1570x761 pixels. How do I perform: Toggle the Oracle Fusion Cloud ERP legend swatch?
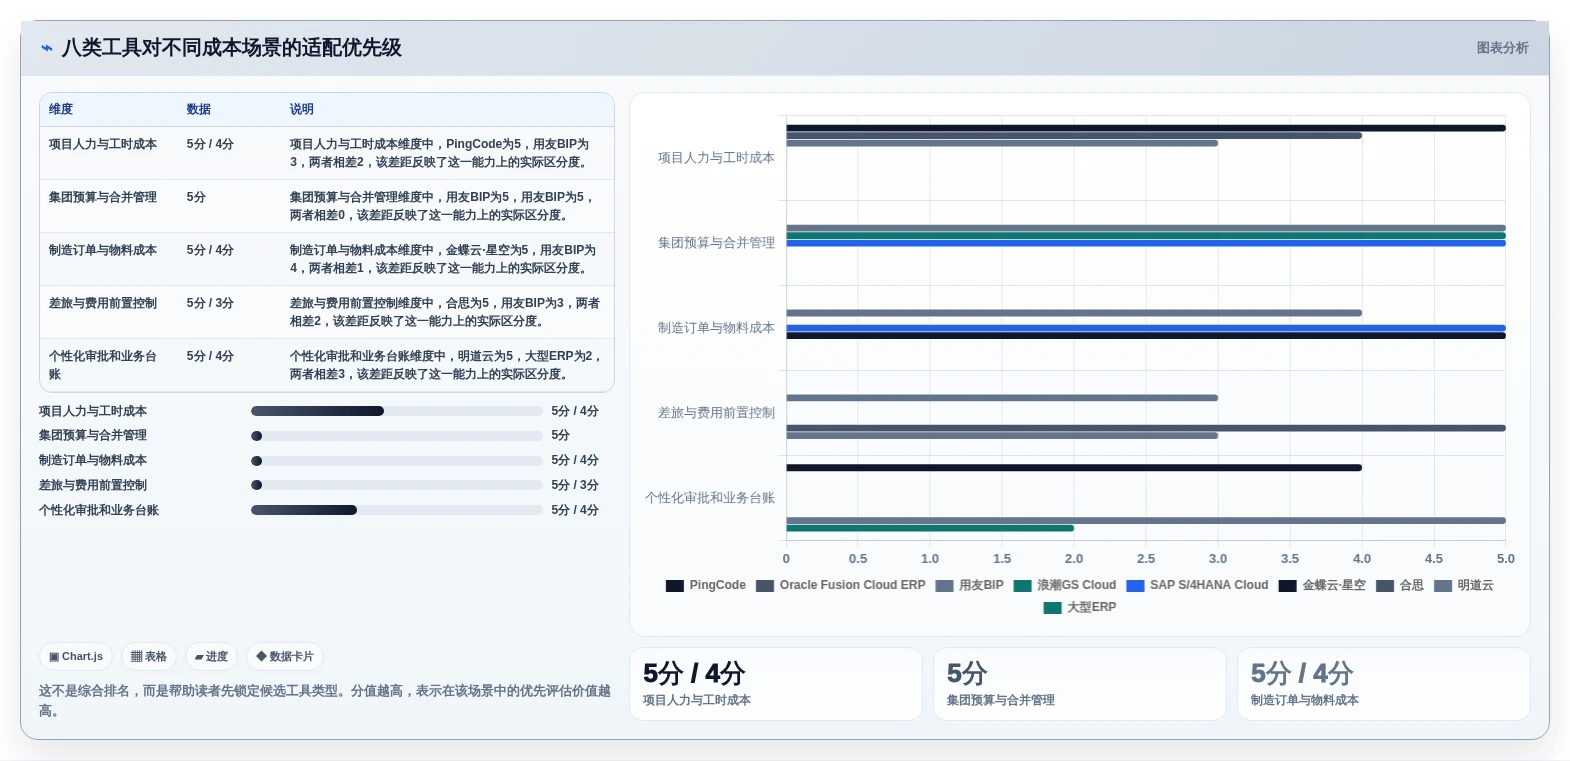[x=765, y=586]
